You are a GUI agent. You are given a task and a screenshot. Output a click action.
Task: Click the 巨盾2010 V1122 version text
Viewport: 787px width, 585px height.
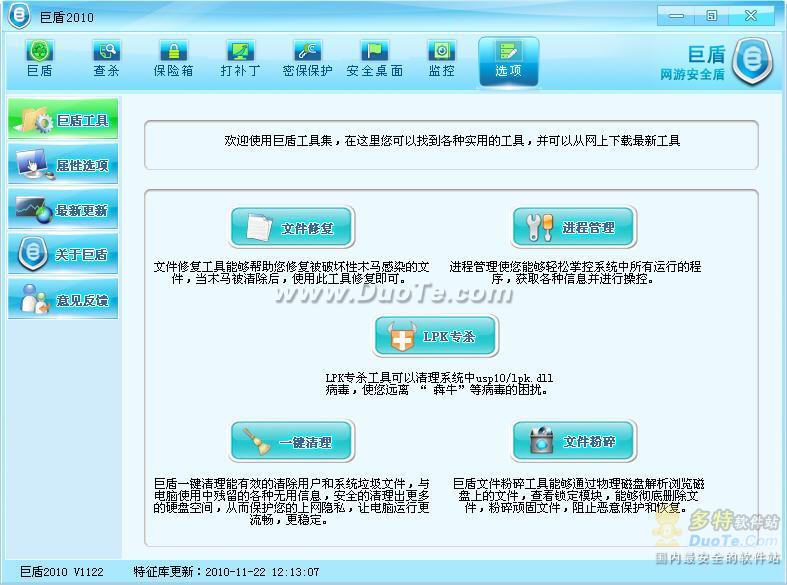point(62,571)
